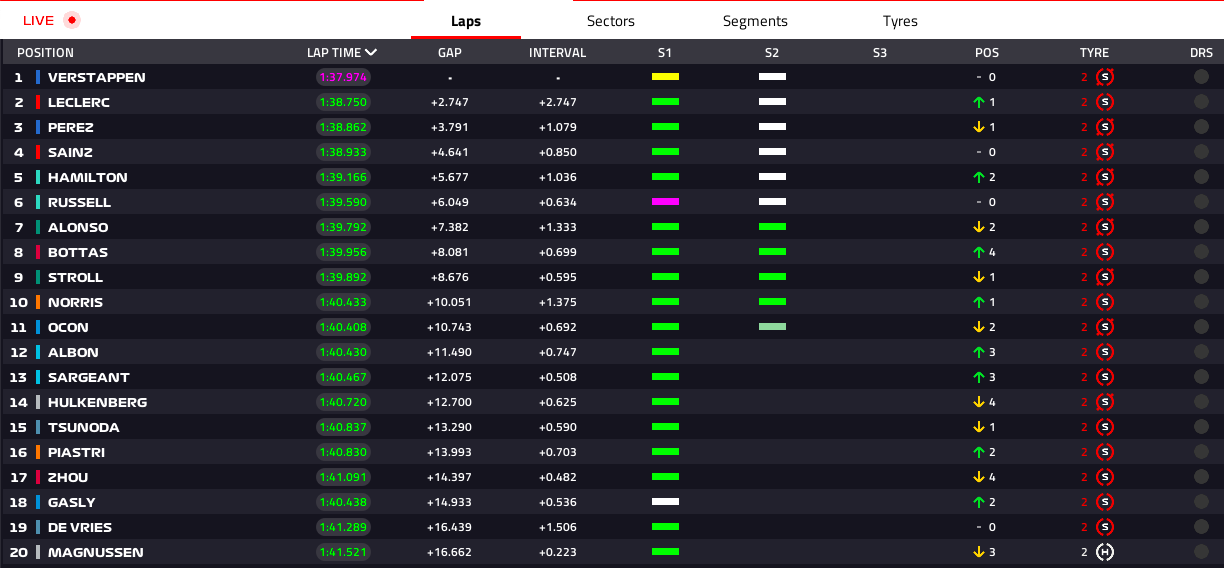The image size is (1224, 568).
Task: Click Hulkenberg's yellow down arrow
Action: click(x=979, y=402)
